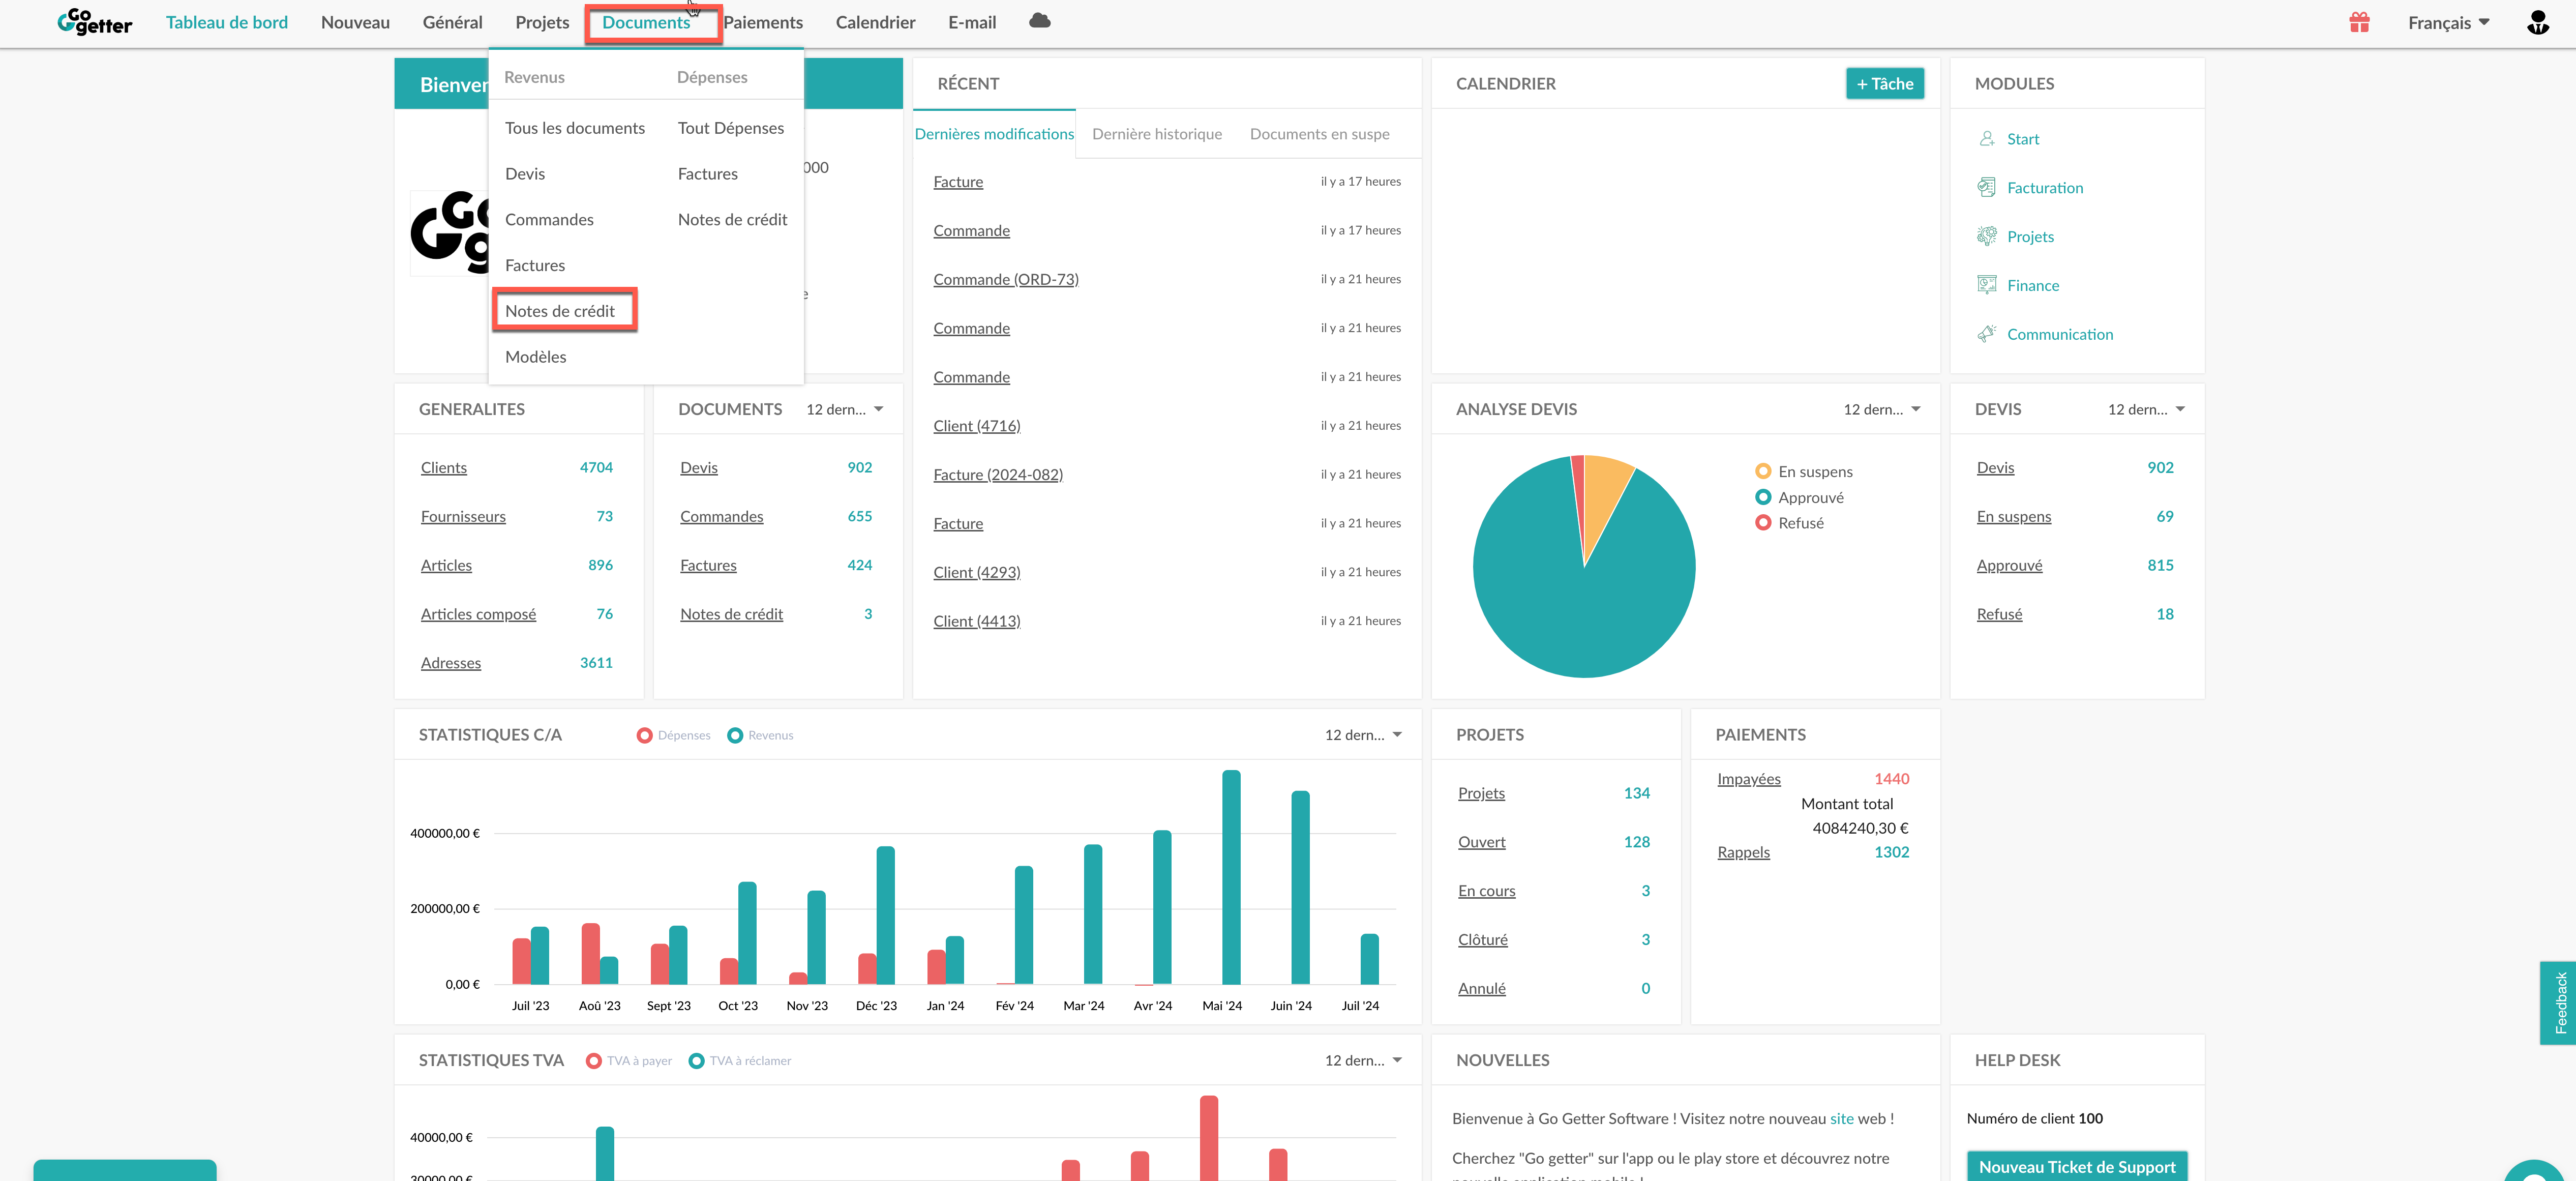Open the gift icon in top bar
The width and height of the screenshot is (2576, 1181).
pyautogui.click(x=2359, y=22)
